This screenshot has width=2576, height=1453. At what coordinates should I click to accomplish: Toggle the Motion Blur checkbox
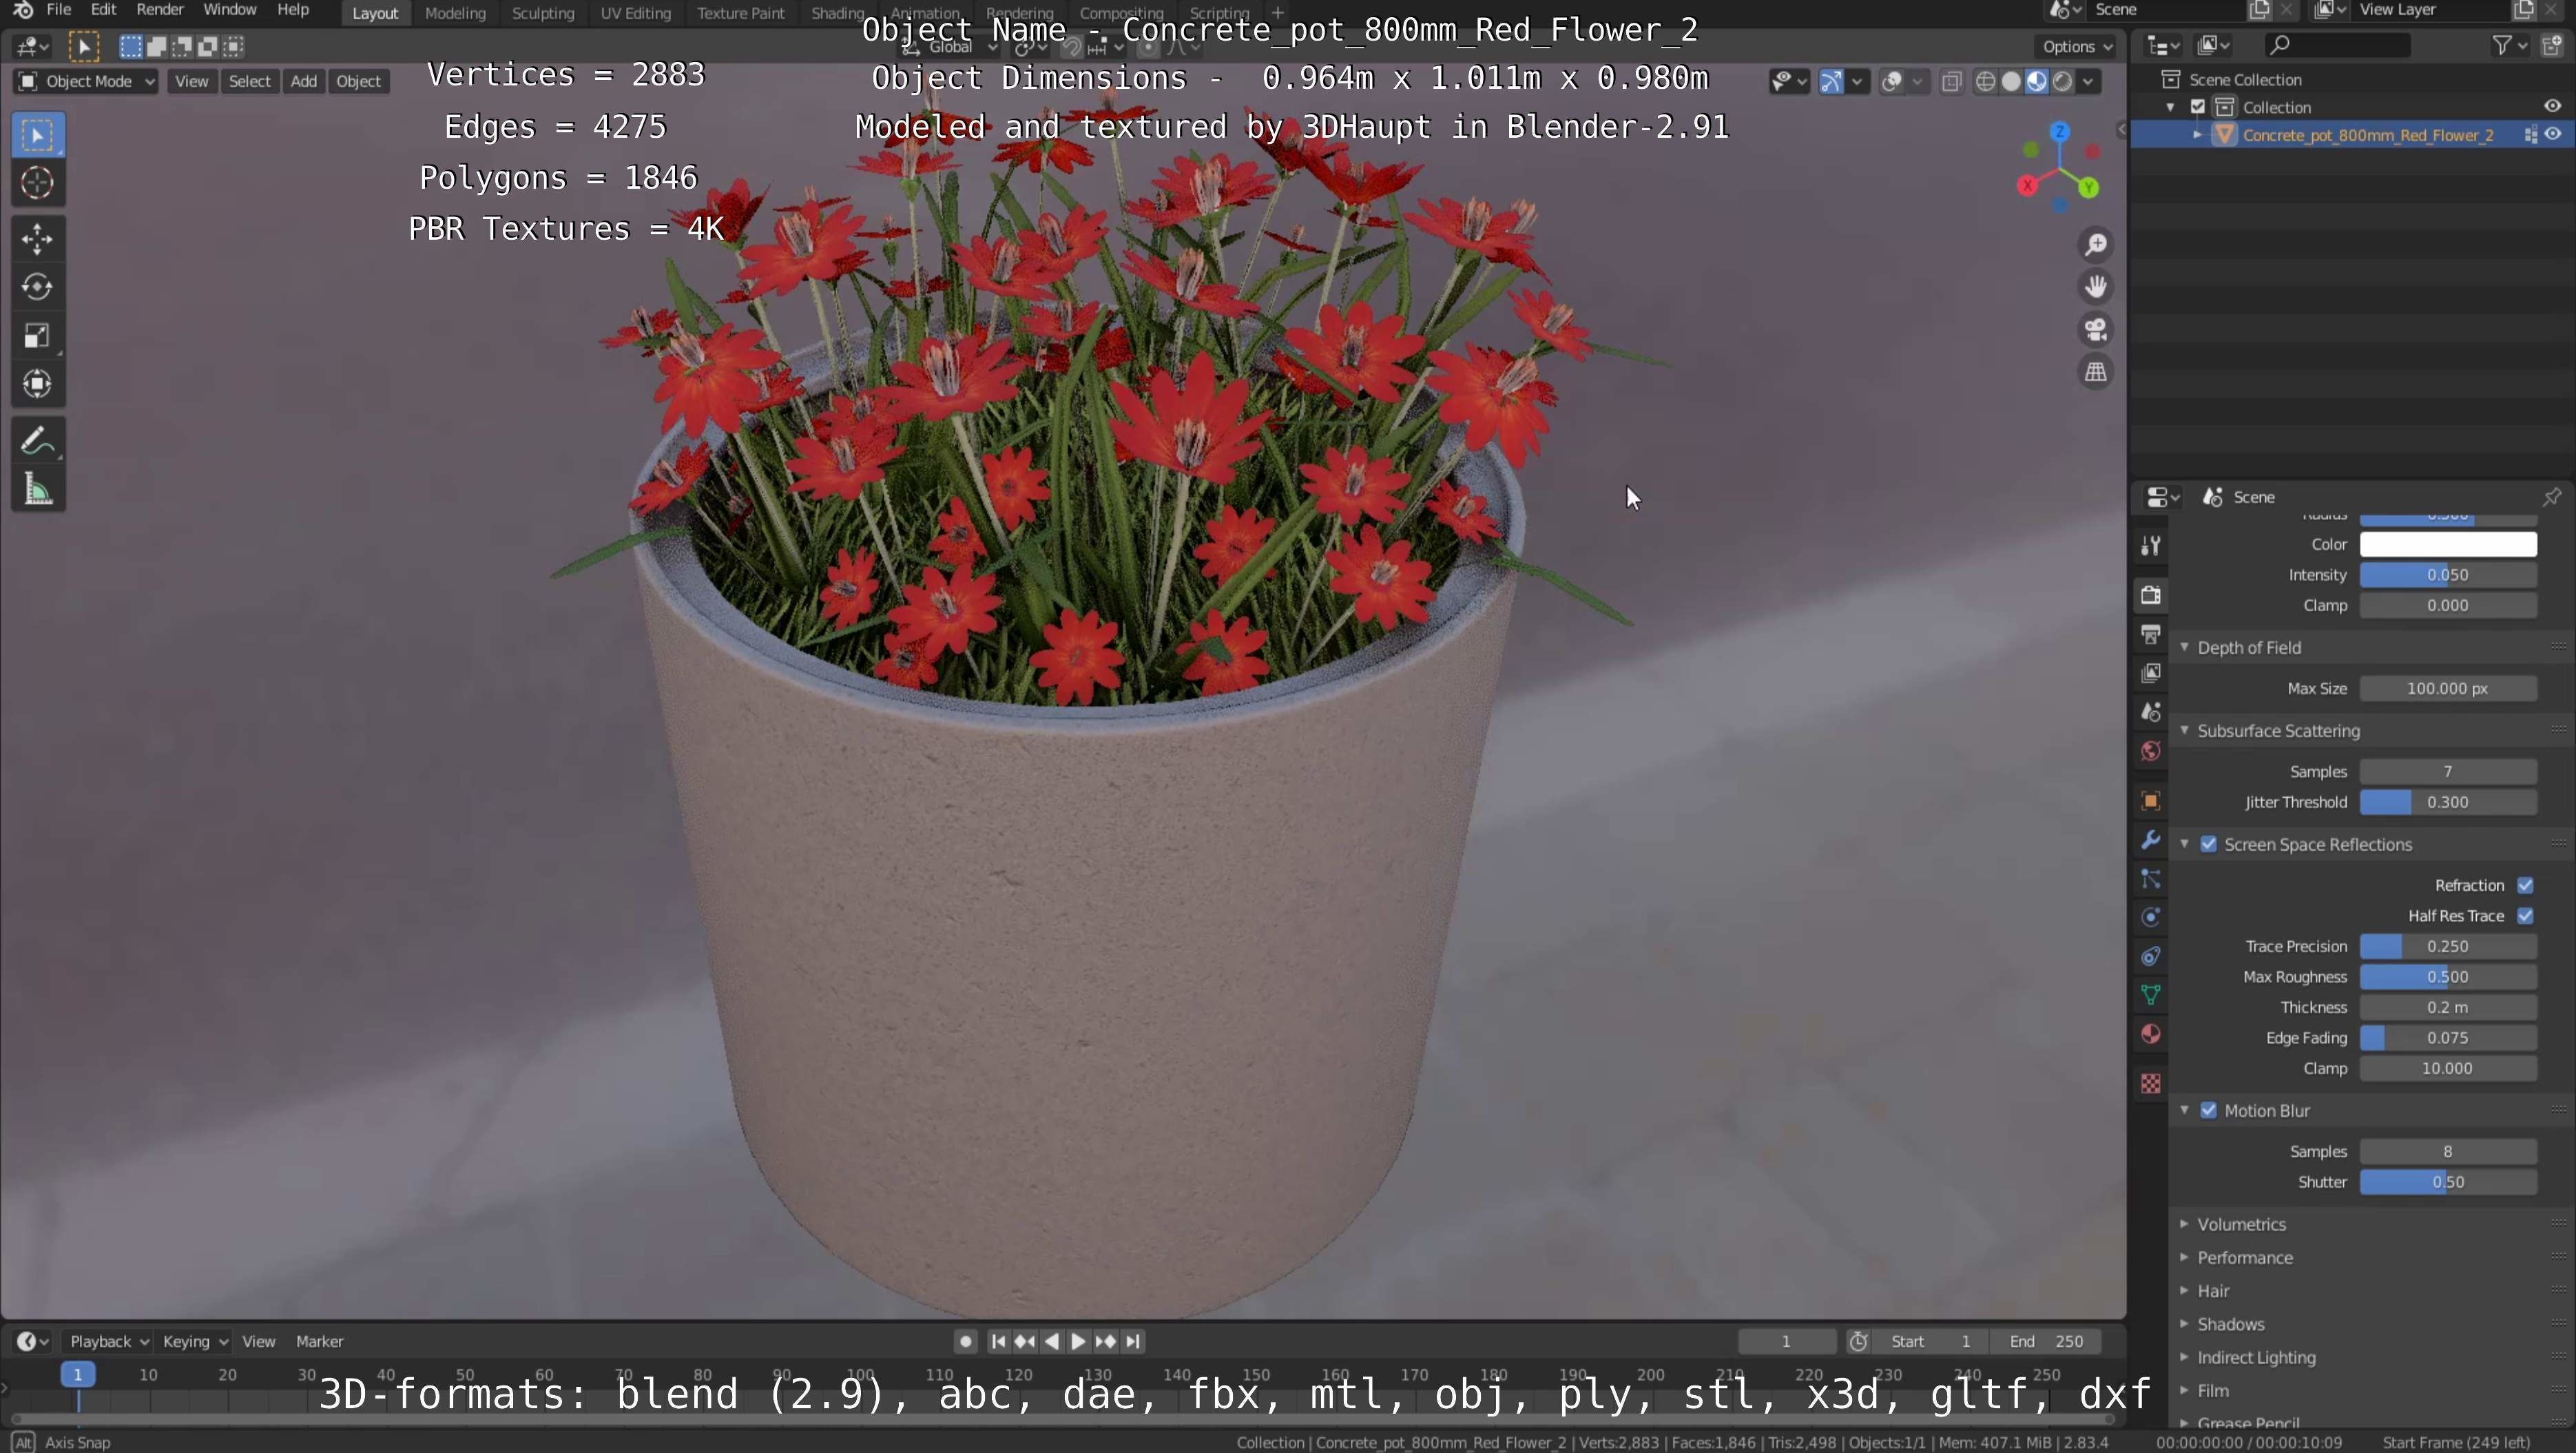click(2209, 1111)
